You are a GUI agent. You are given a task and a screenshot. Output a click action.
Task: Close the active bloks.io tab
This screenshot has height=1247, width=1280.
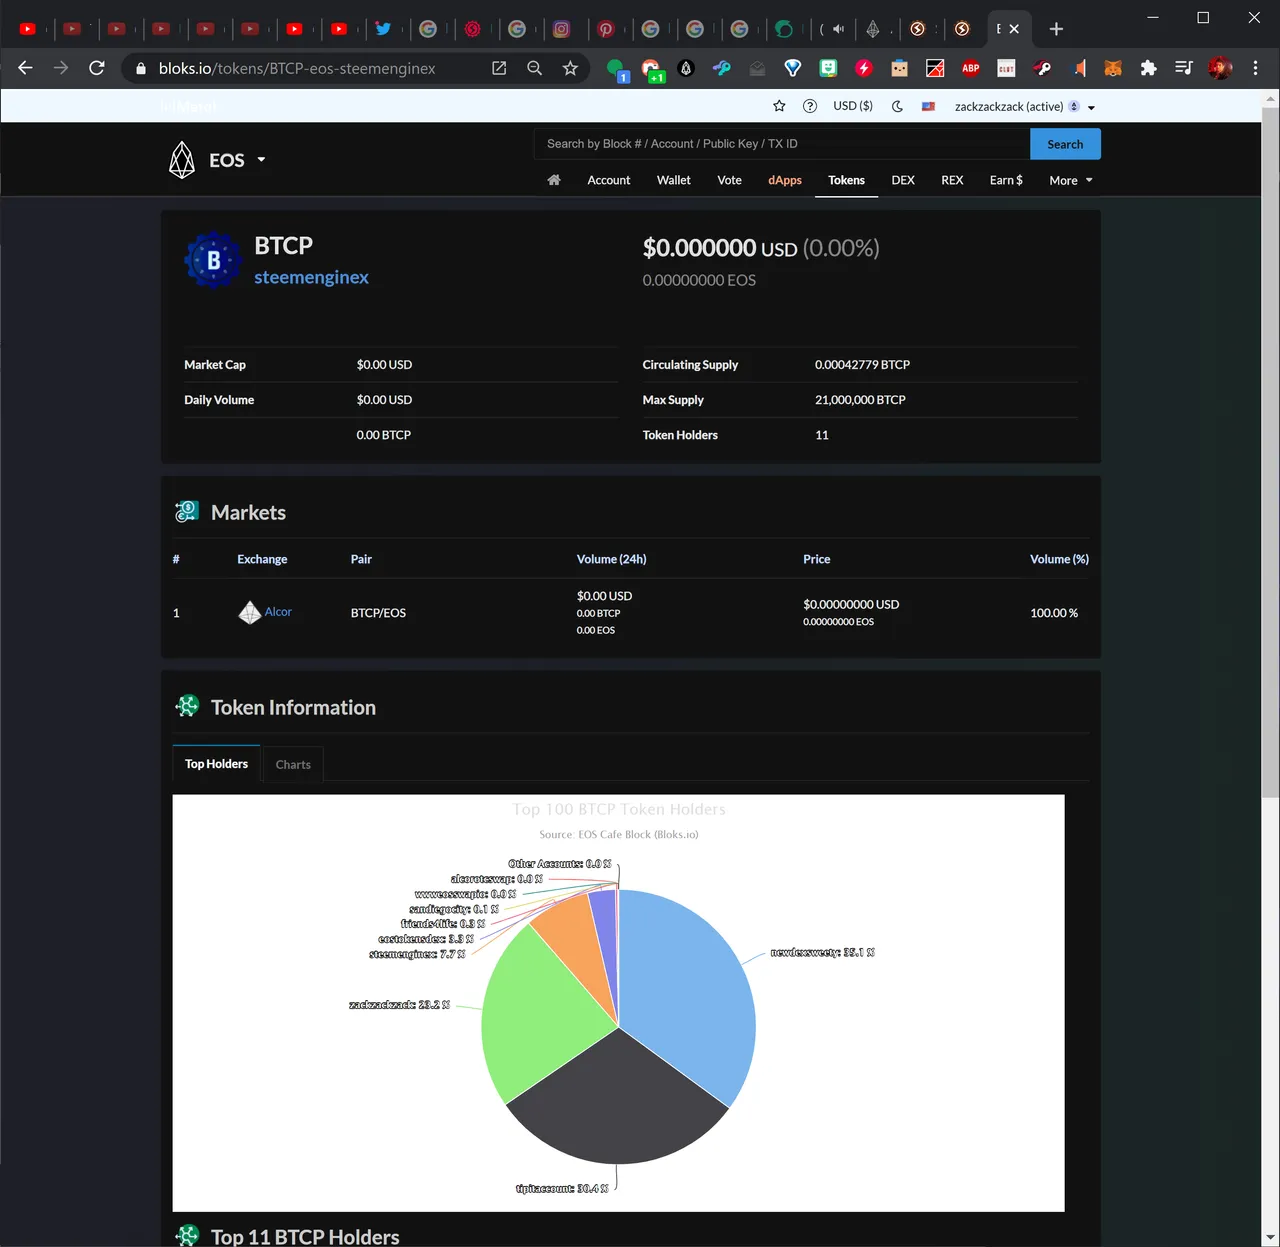click(x=1014, y=29)
